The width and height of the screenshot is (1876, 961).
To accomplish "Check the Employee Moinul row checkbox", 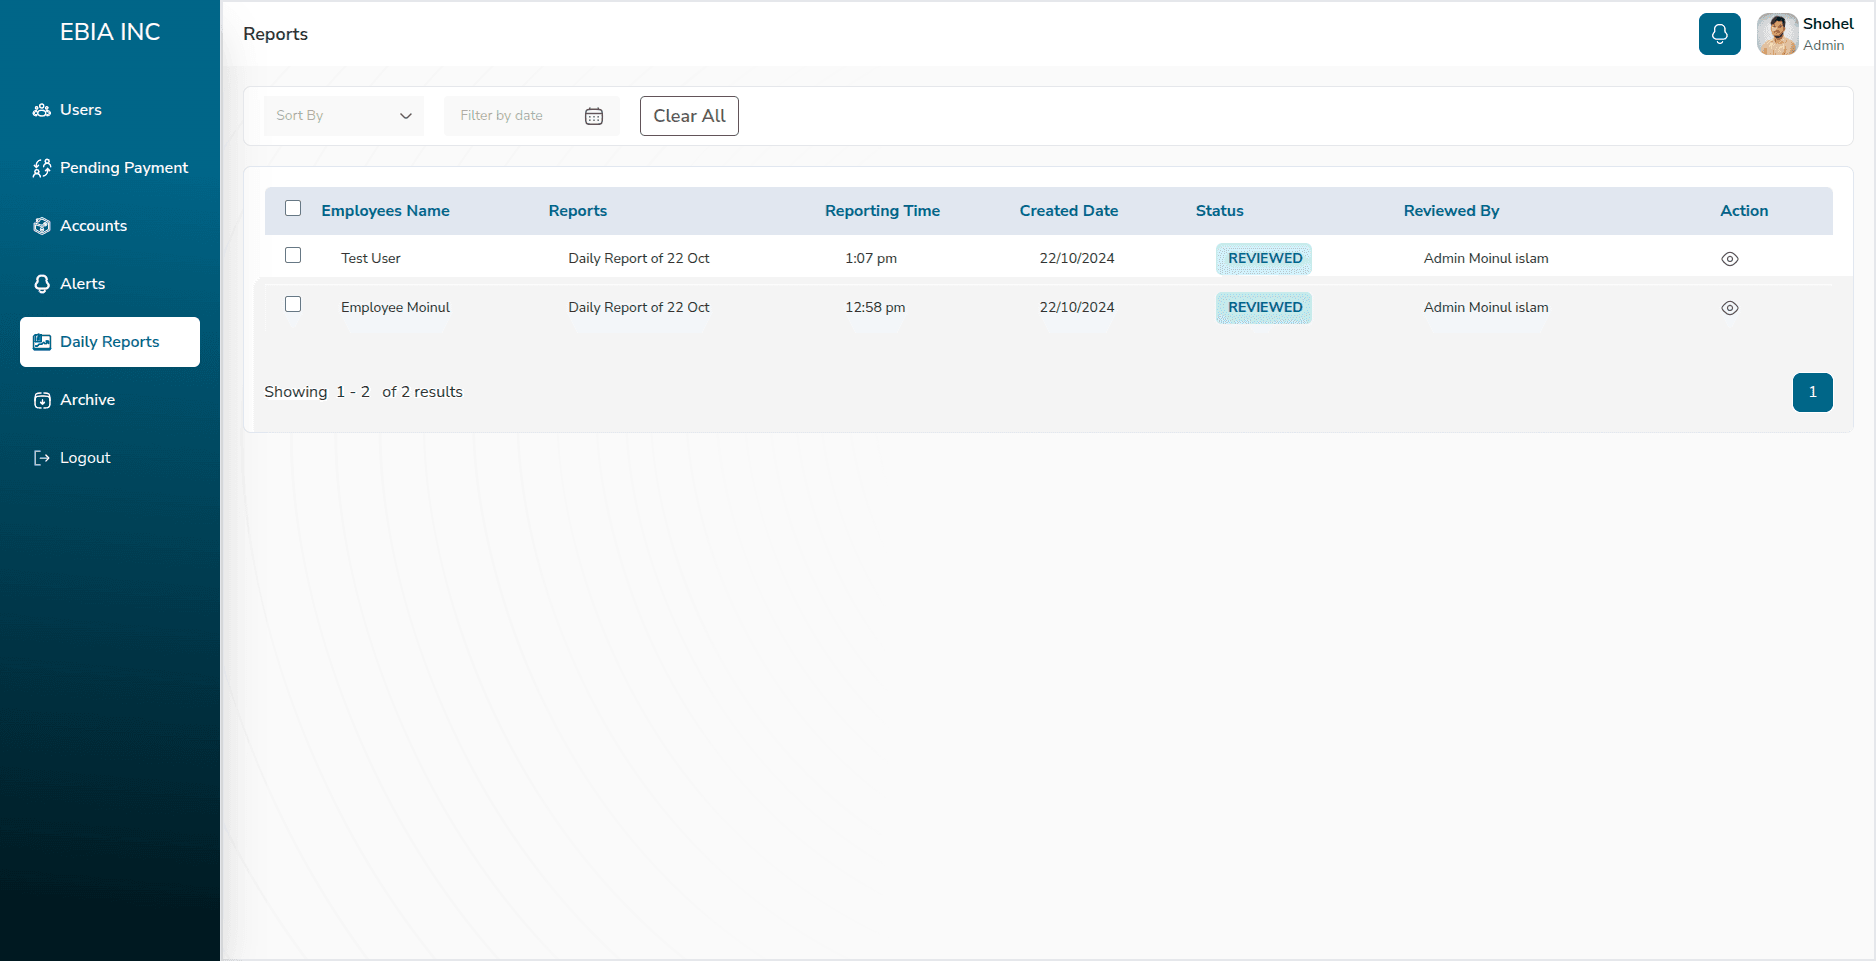I will point(293,304).
